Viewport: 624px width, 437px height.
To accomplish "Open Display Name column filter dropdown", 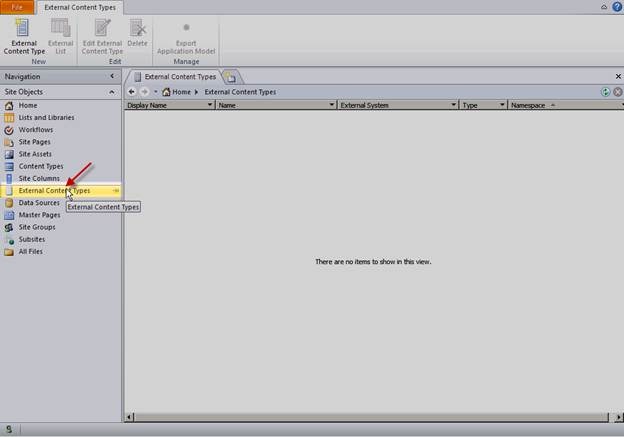I will [210, 105].
